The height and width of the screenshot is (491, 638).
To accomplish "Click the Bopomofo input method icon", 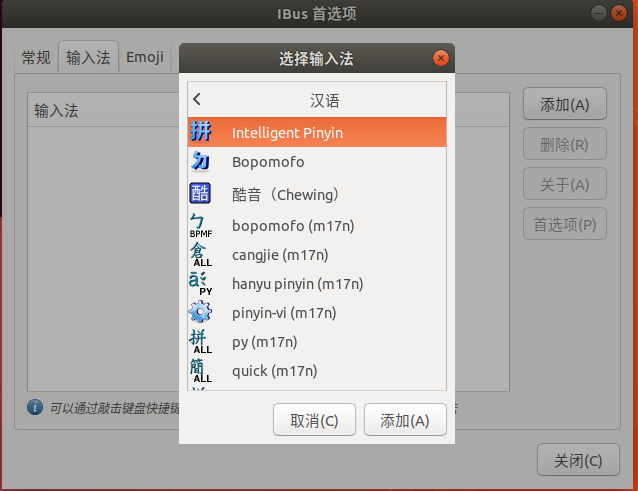I will (x=200, y=161).
